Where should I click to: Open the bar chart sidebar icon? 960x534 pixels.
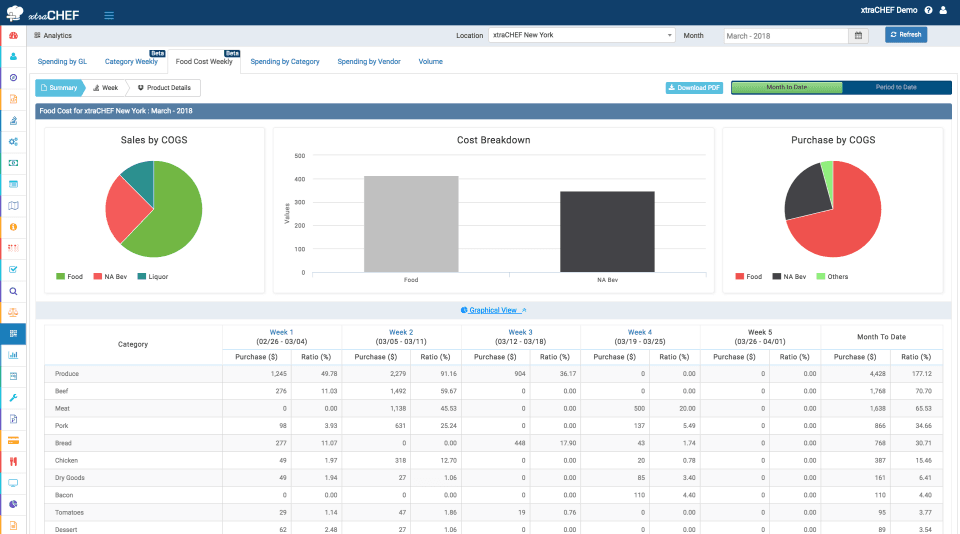13,355
